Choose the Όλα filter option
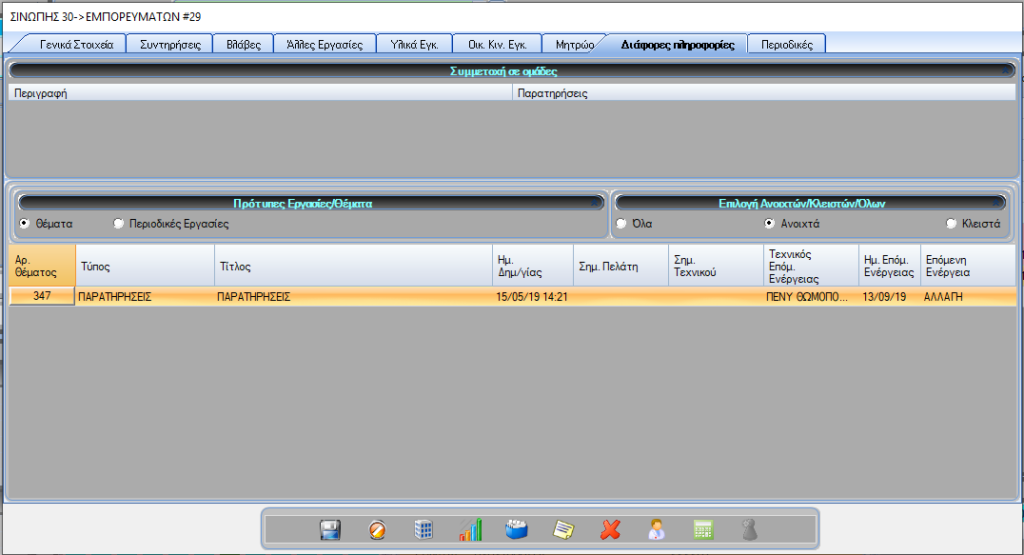 622,224
